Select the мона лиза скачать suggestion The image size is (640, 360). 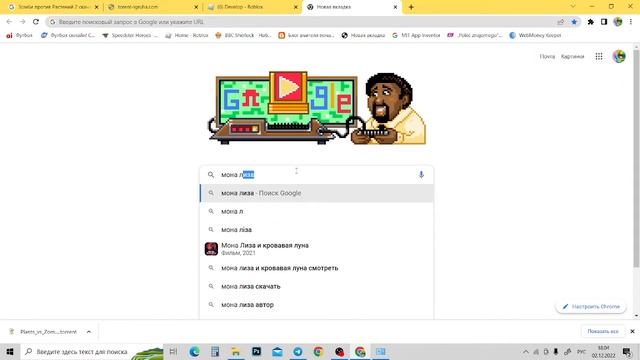(317, 287)
